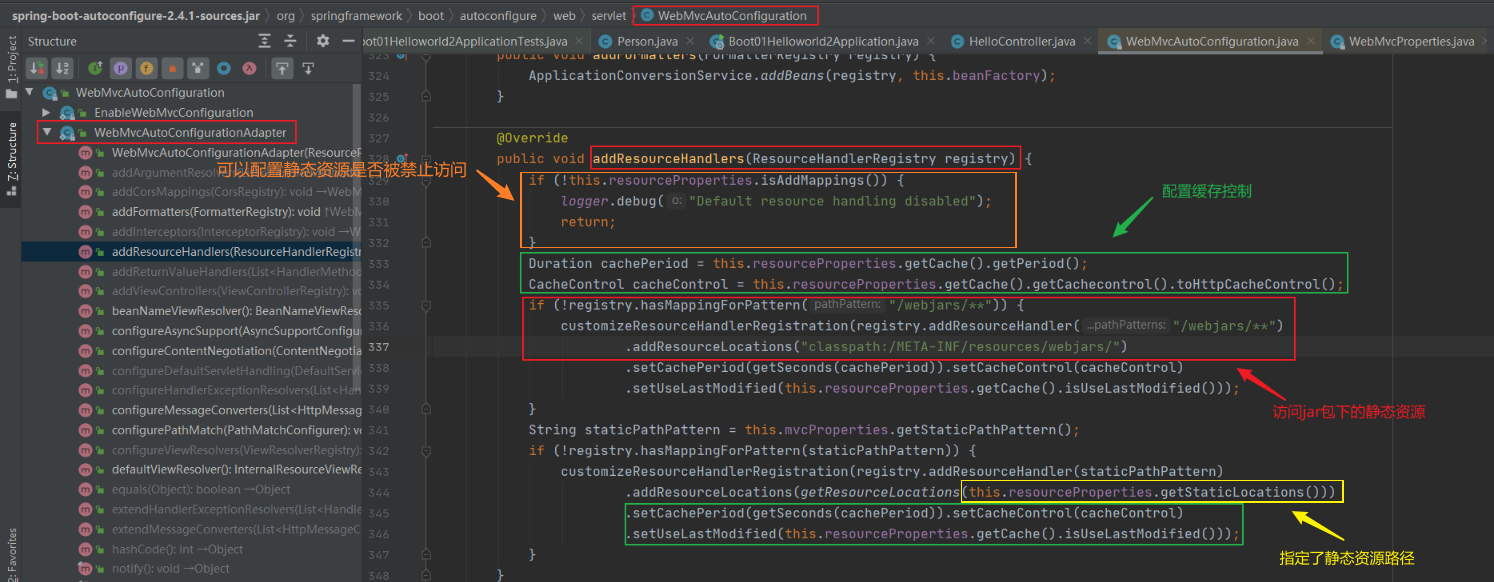Open Structure panel gear settings
1494x582 pixels.
tap(322, 41)
